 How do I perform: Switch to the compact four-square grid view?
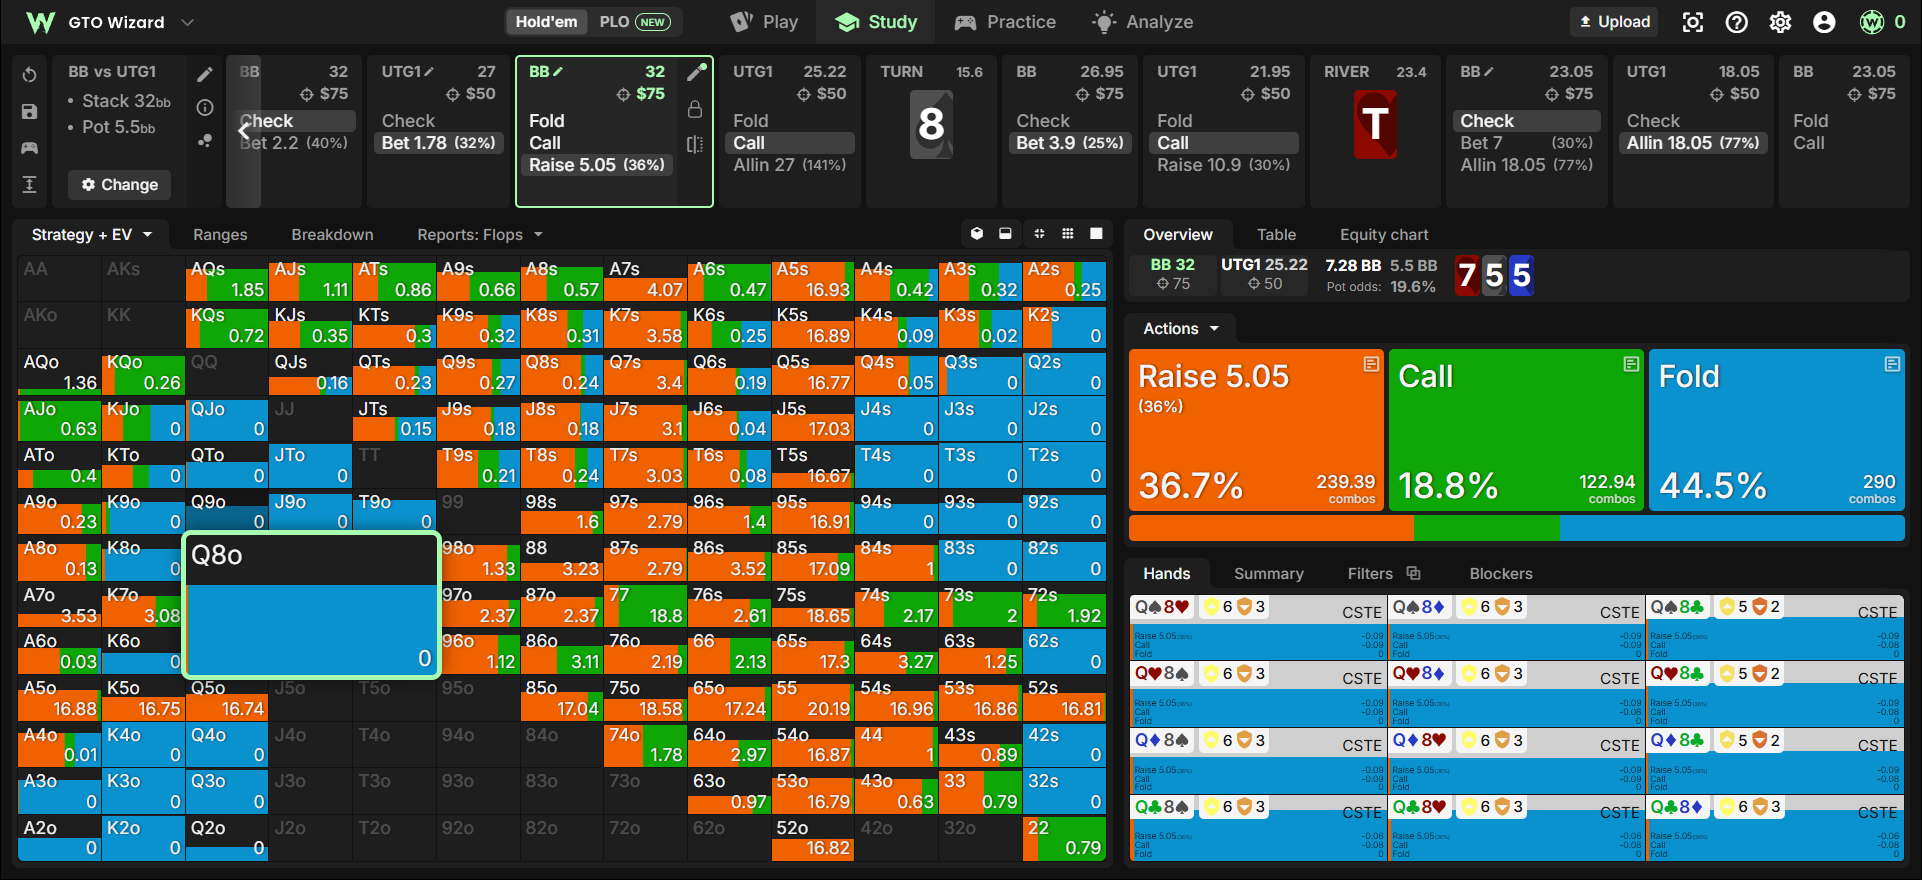1040,234
